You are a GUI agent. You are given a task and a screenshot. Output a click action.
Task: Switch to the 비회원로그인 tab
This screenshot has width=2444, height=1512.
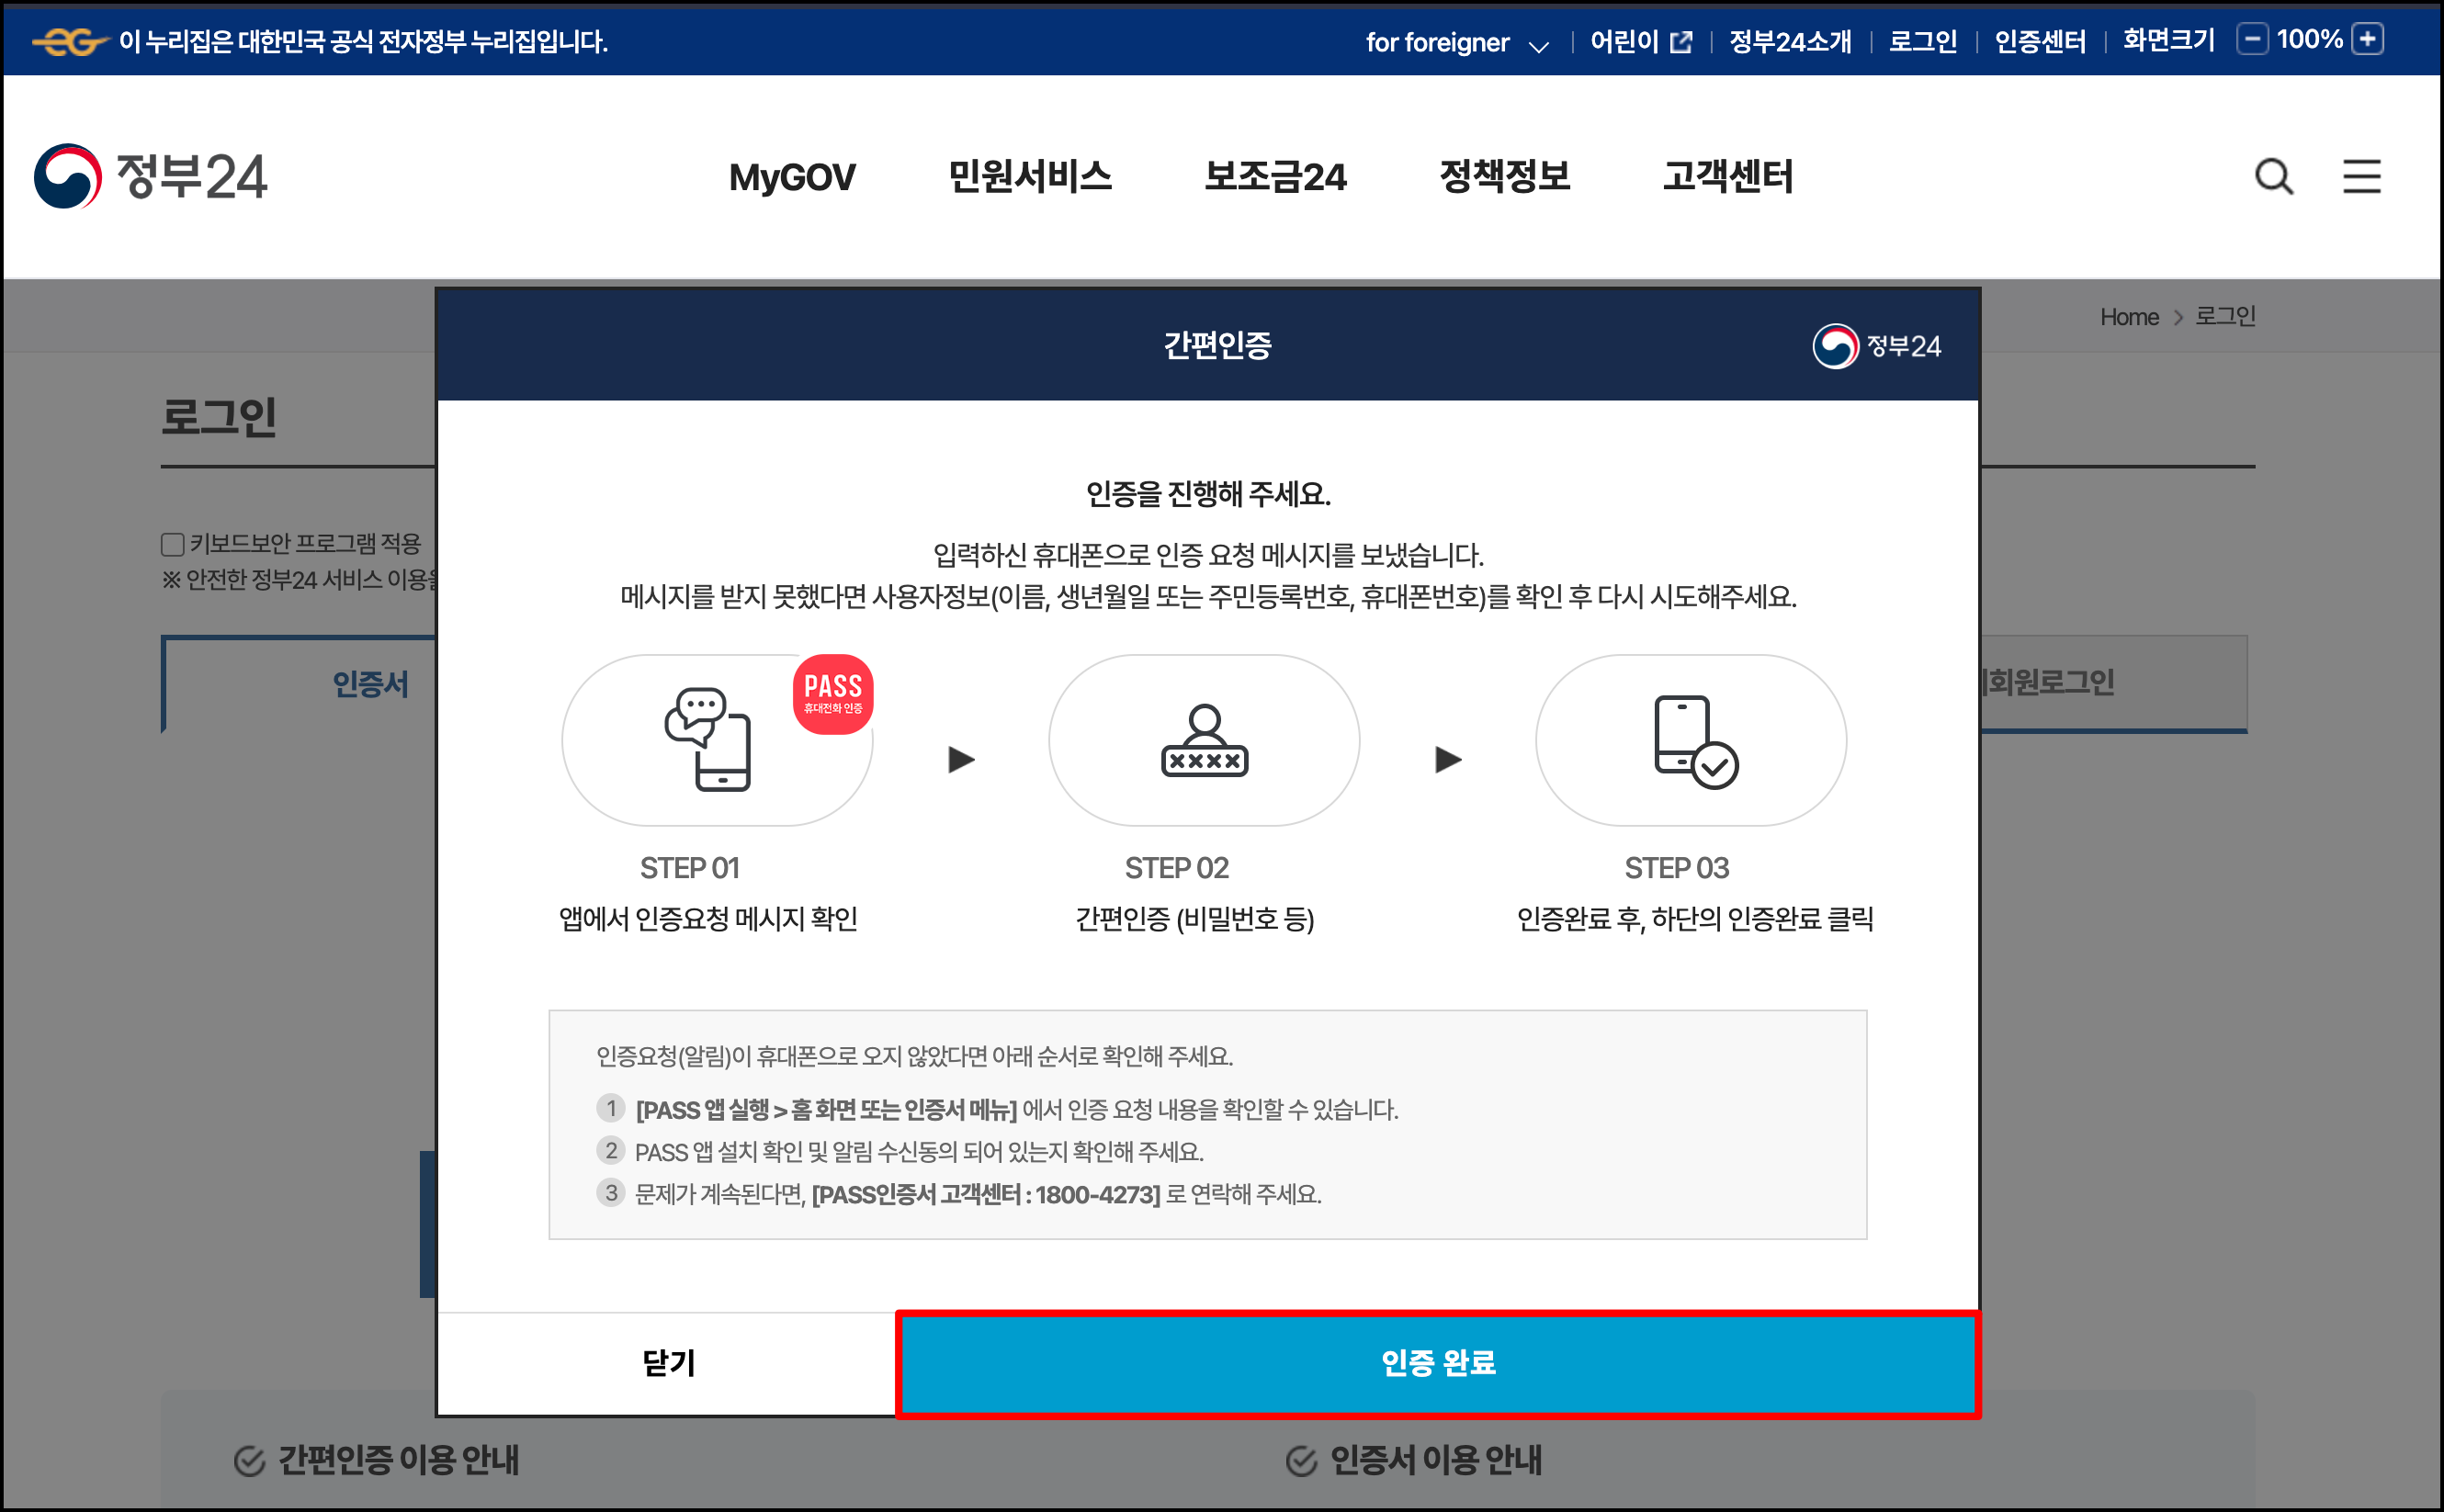pos(2113,683)
